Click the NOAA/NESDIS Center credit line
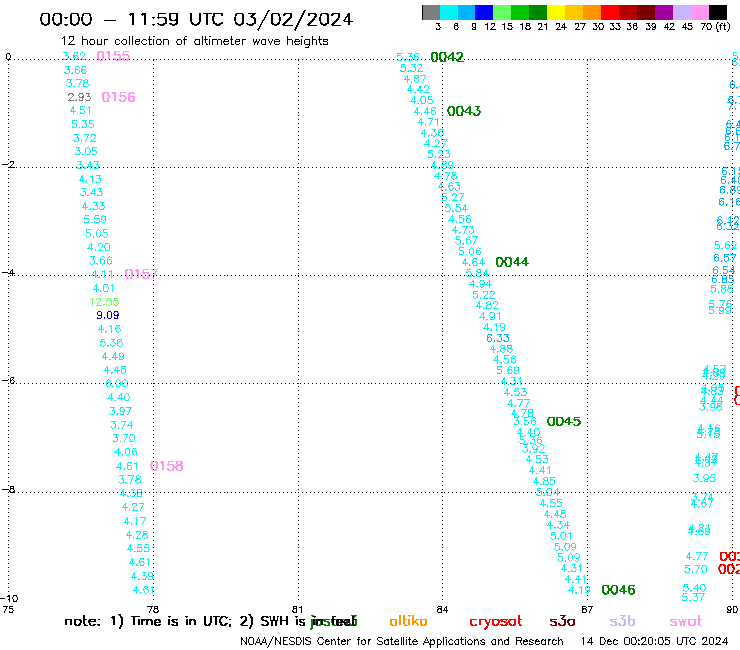 point(402,642)
